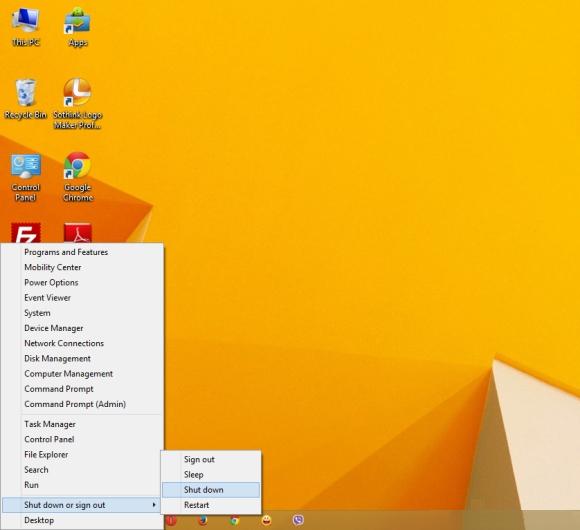Launch Disk Management

[82, 358]
